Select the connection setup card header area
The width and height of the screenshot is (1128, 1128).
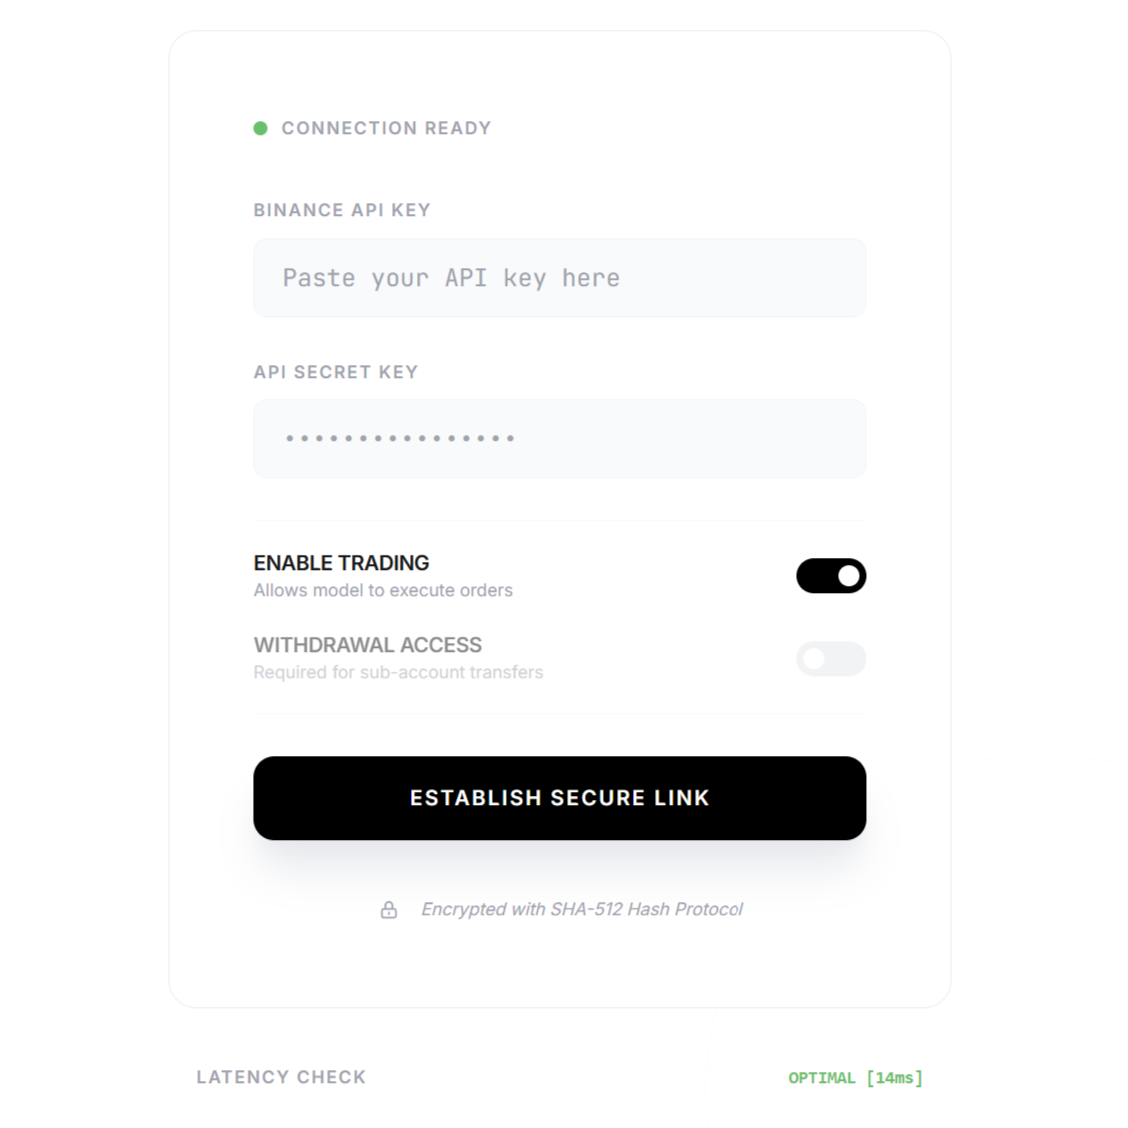pyautogui.click(x=560, y=128)
